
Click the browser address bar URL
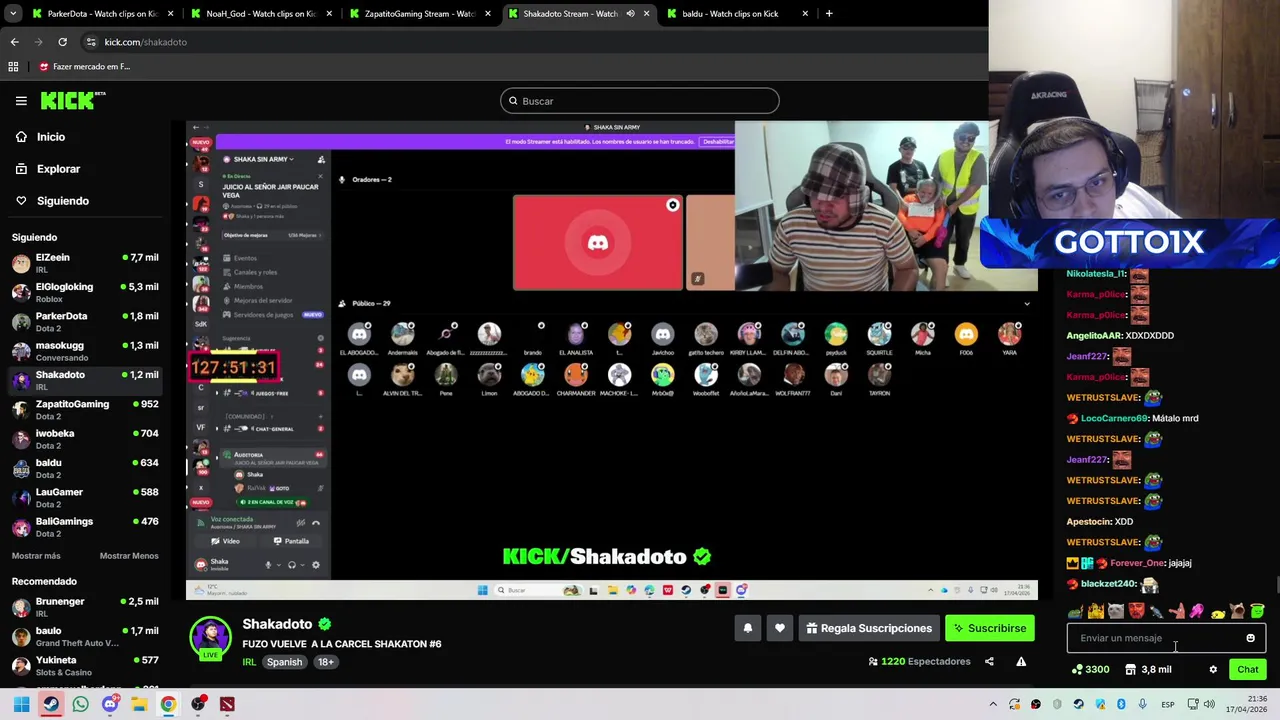(x=146, y=42)
